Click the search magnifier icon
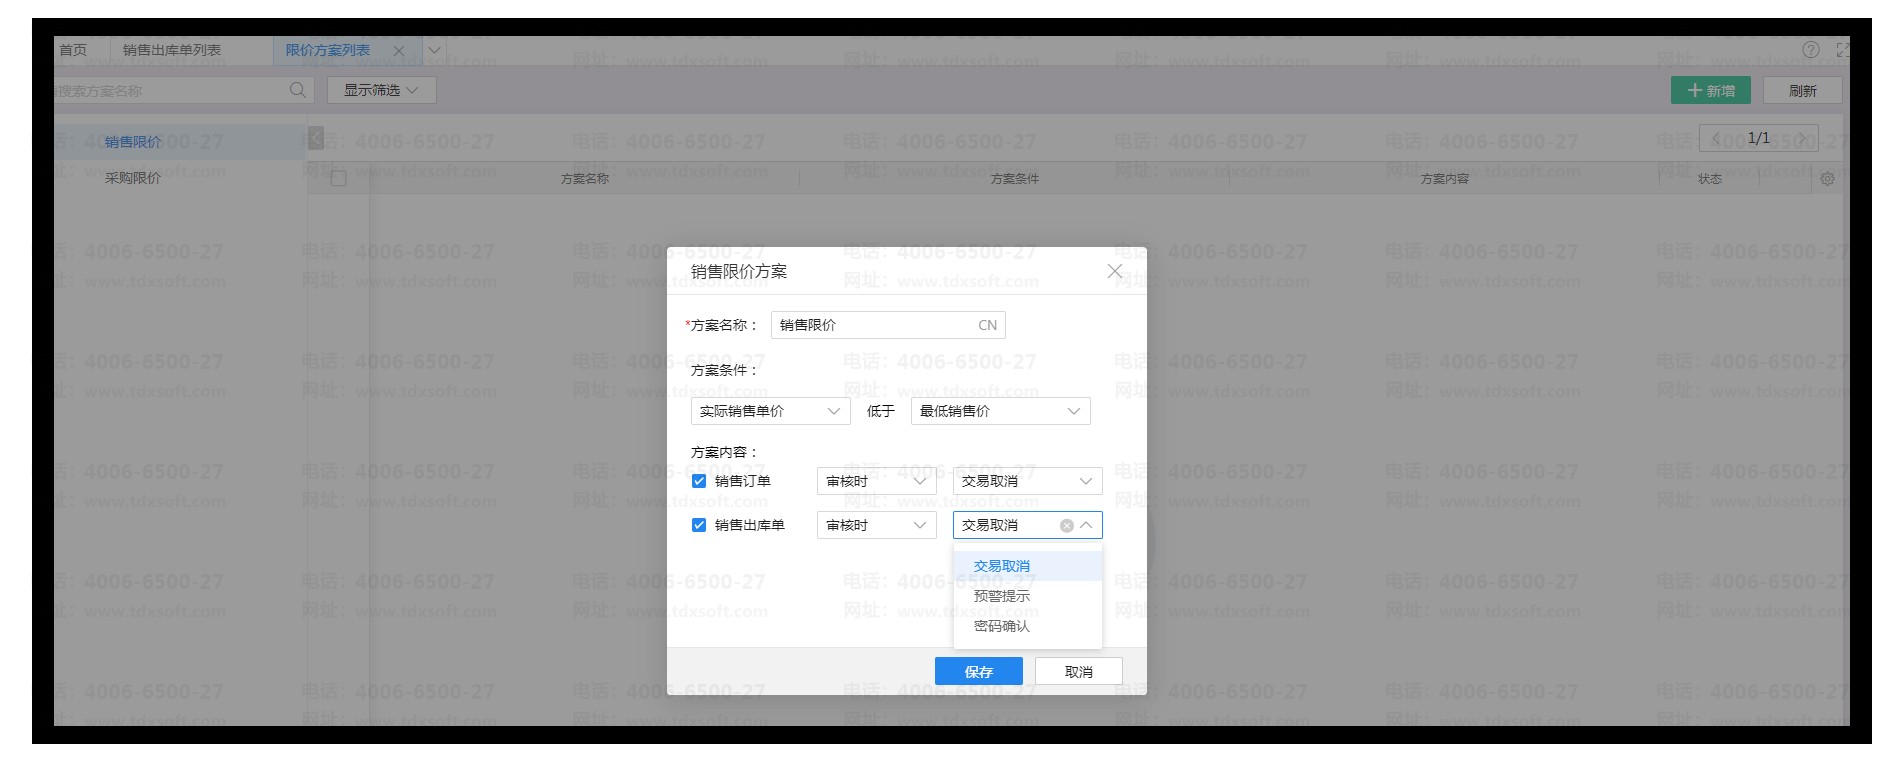Screen dimensions: 1904x762 (297, 90)
